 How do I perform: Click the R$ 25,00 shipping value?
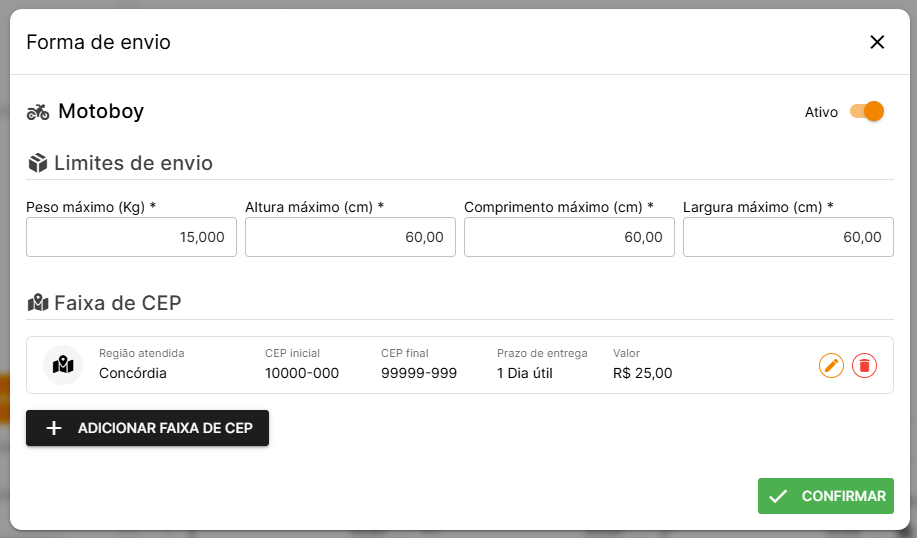pos(643,373)
